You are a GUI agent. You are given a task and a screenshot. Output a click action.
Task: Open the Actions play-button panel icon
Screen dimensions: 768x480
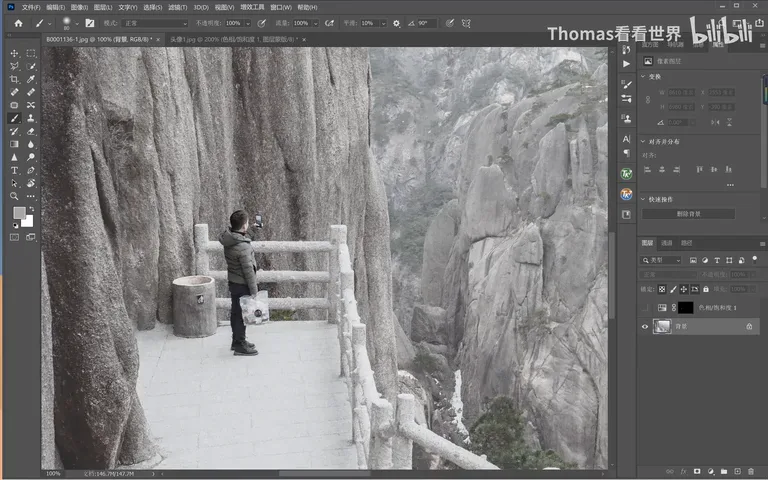click(x=626, y=64)
